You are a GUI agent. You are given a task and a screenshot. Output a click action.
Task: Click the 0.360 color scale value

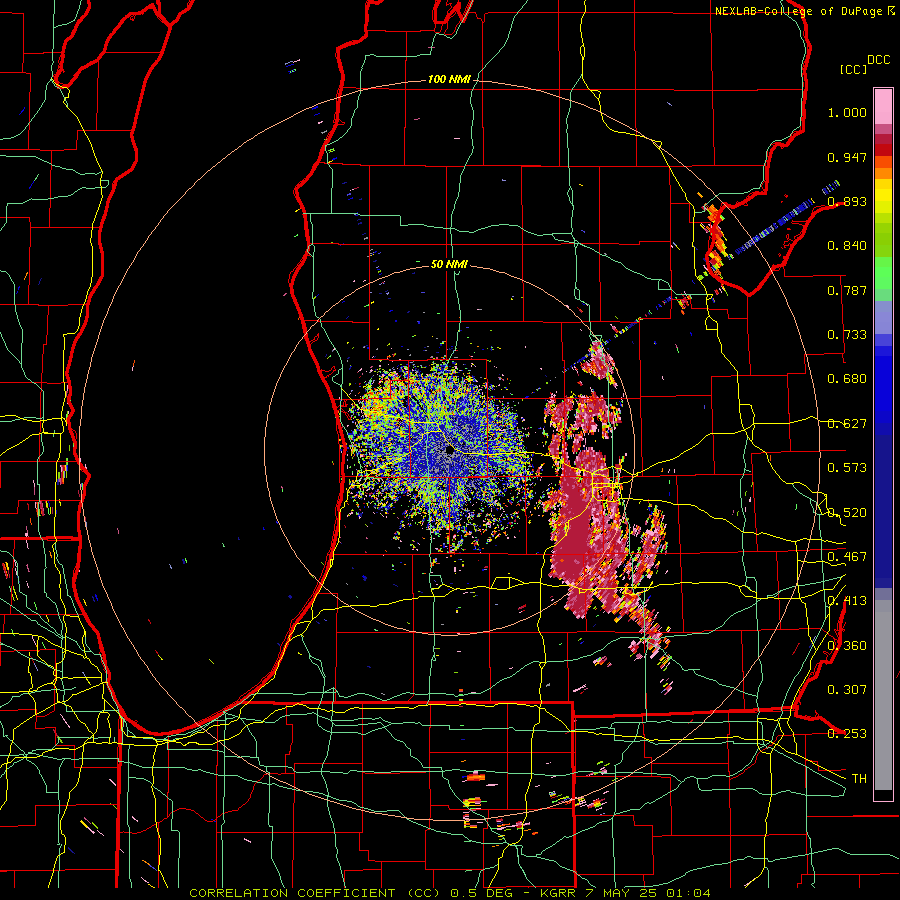tap(847, 645)
